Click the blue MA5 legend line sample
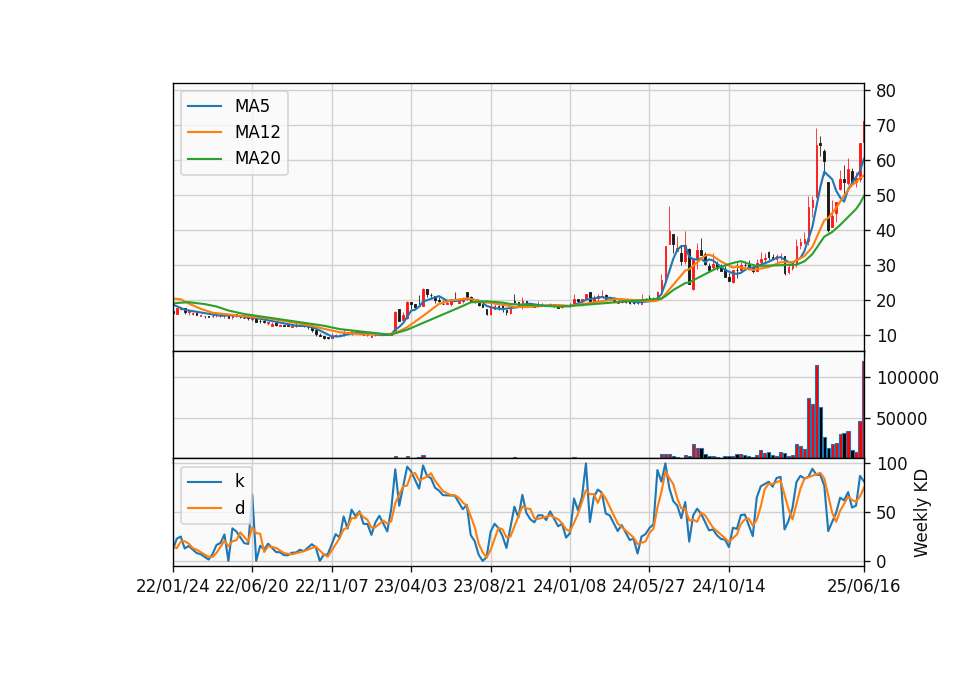The height and width of the screenshot is (690, 960). tap(204, 106)
